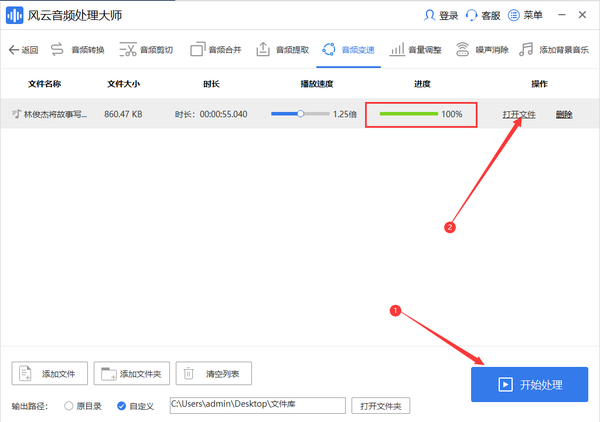The image size is (600, 422).
Task: Switch to the 音频转换 tab
Action: 77,50
